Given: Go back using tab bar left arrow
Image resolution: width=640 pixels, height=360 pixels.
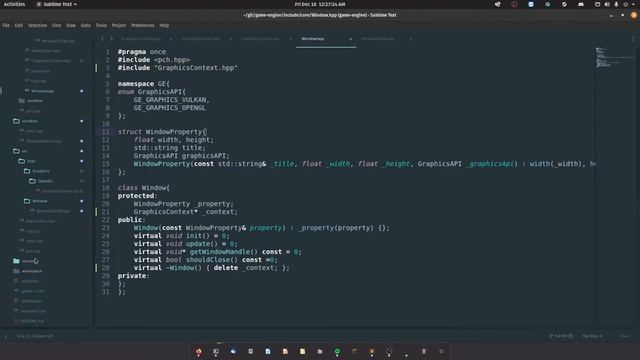Looking at the screenshot, I should [102, 39].
